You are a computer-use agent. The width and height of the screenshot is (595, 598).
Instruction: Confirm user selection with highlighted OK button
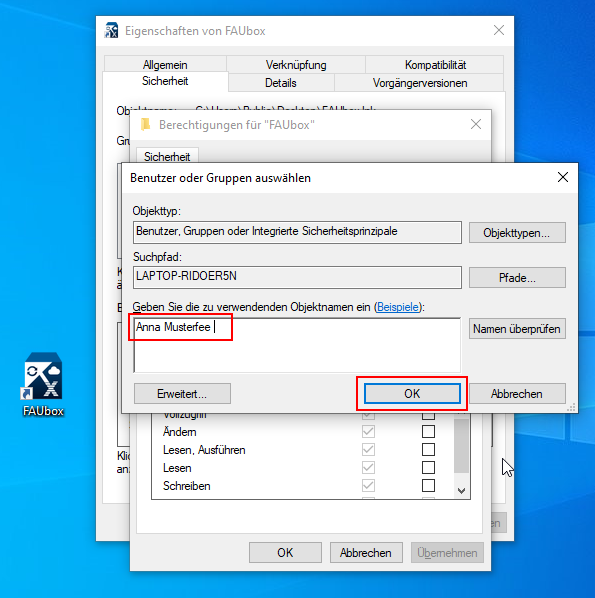pyautogui.click(x=412, y=394)
